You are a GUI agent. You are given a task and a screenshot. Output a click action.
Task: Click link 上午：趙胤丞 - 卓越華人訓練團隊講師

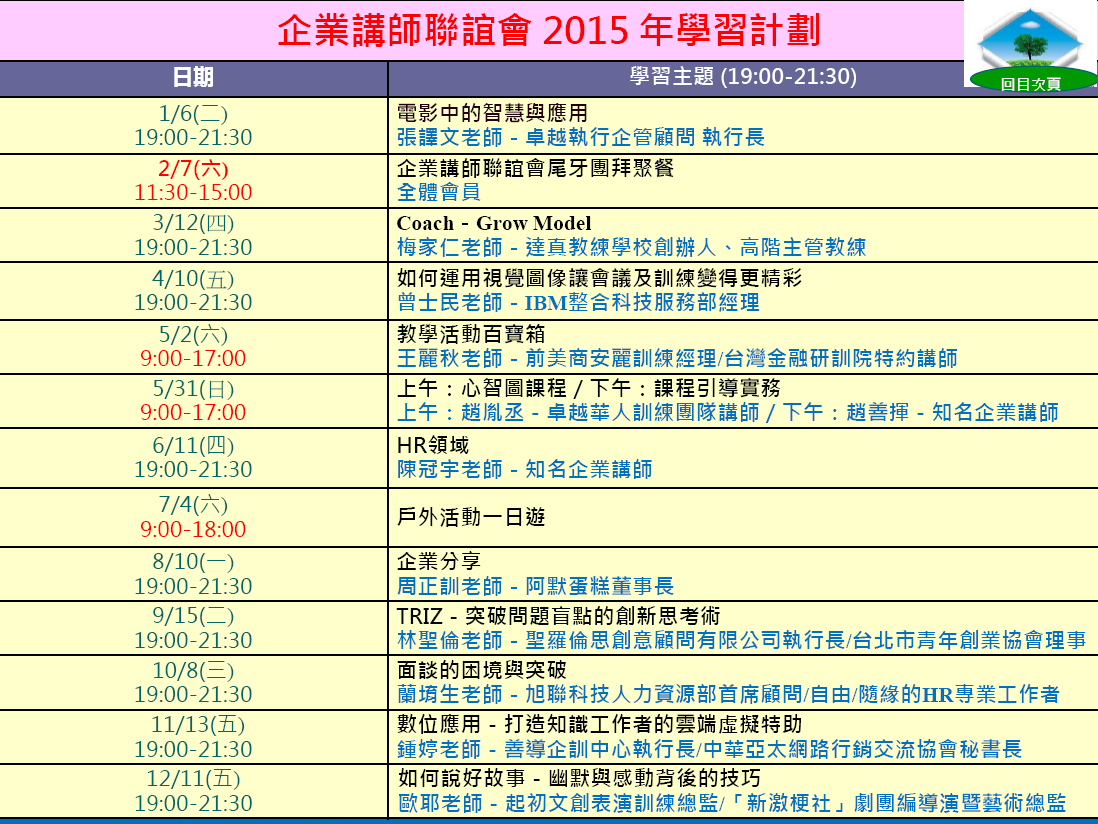tap(578, 412)
